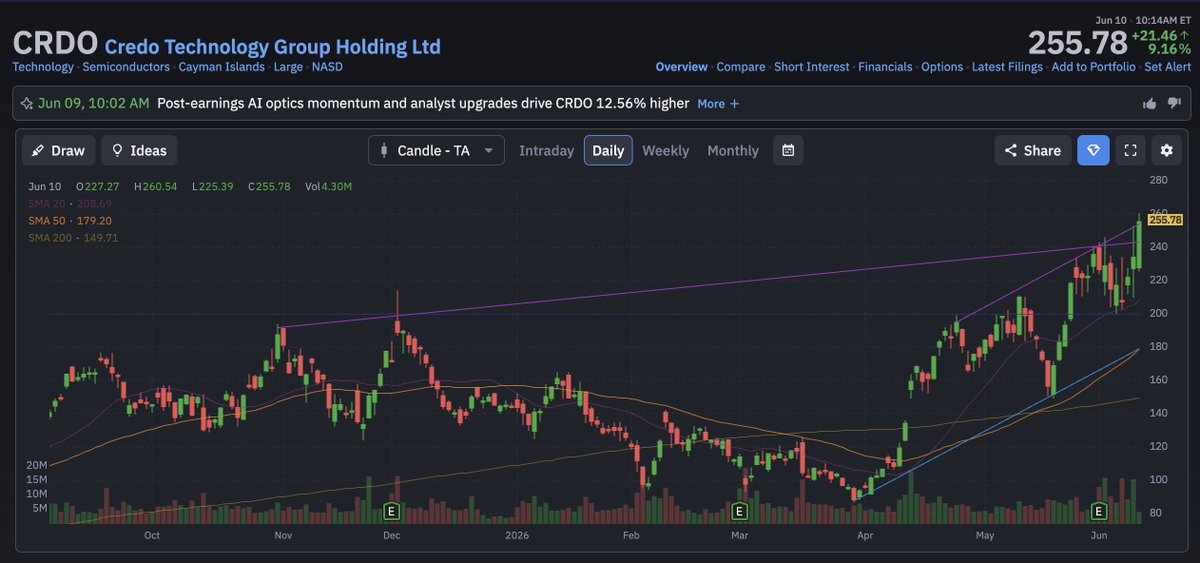Click the blue diamond premium icon

coord(1093,150)
